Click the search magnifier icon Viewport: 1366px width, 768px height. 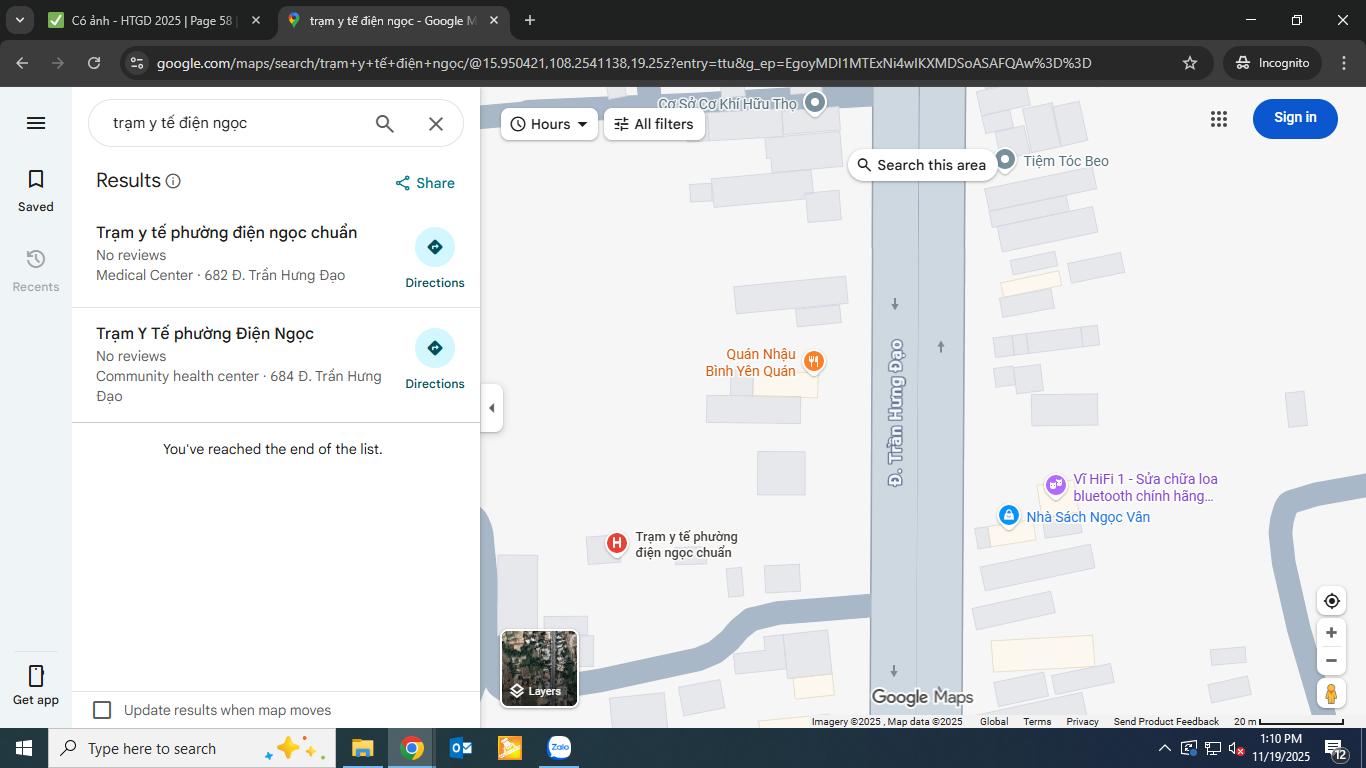point(385,123)
